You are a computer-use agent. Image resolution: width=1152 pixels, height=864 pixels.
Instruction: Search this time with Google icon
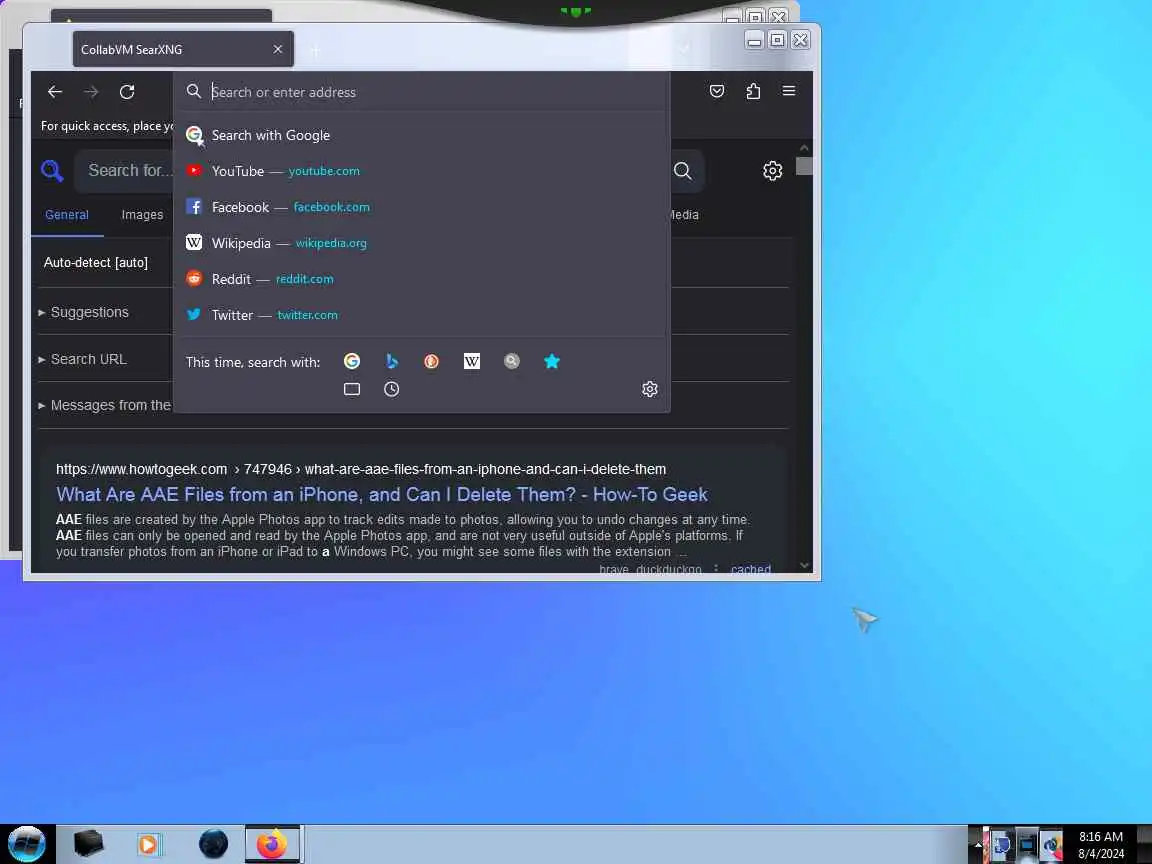click(x=352, y=361)
